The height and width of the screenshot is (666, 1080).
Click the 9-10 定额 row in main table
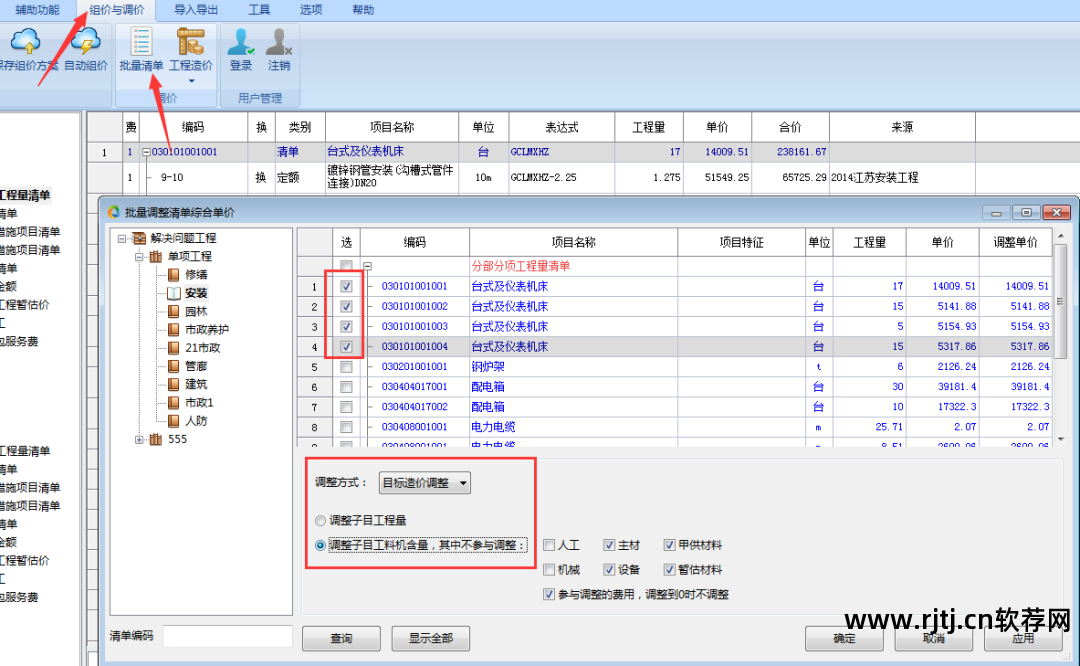pyautogui.click(x=530, y=178)
